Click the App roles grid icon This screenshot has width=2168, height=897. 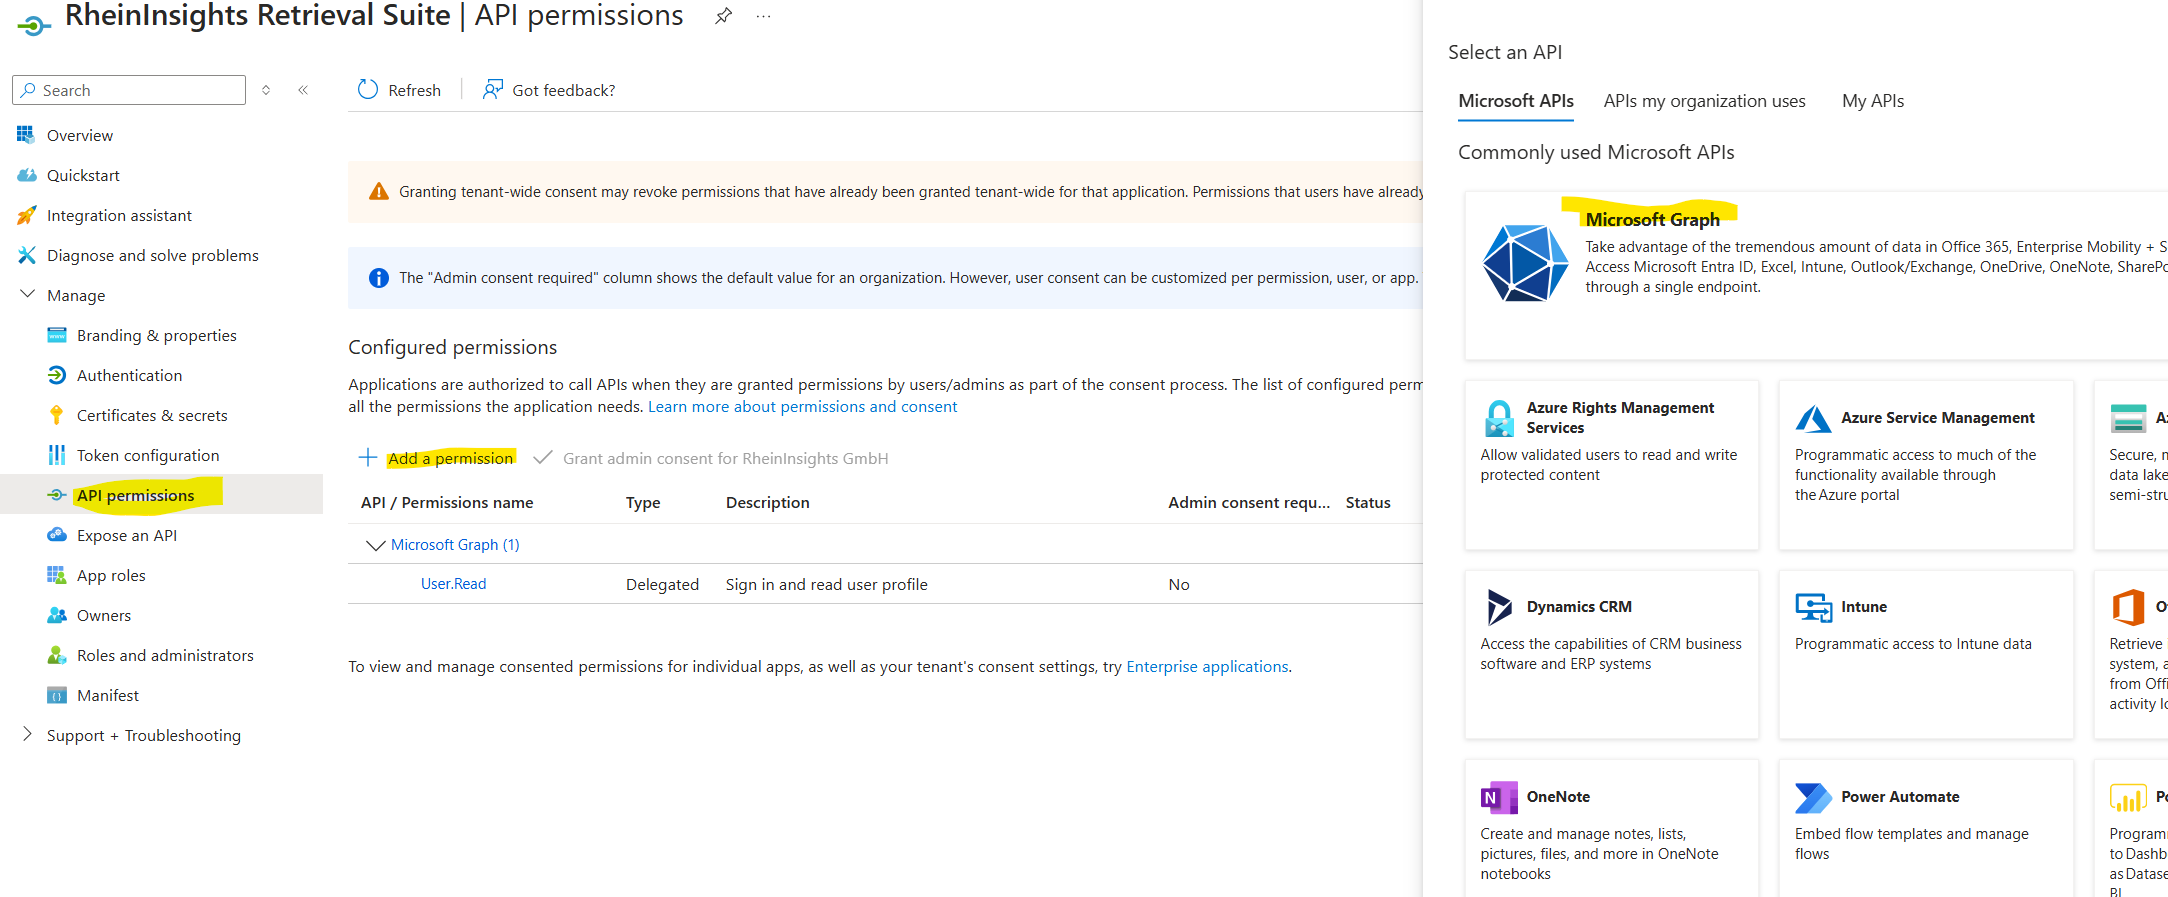[x=57, y=575]
